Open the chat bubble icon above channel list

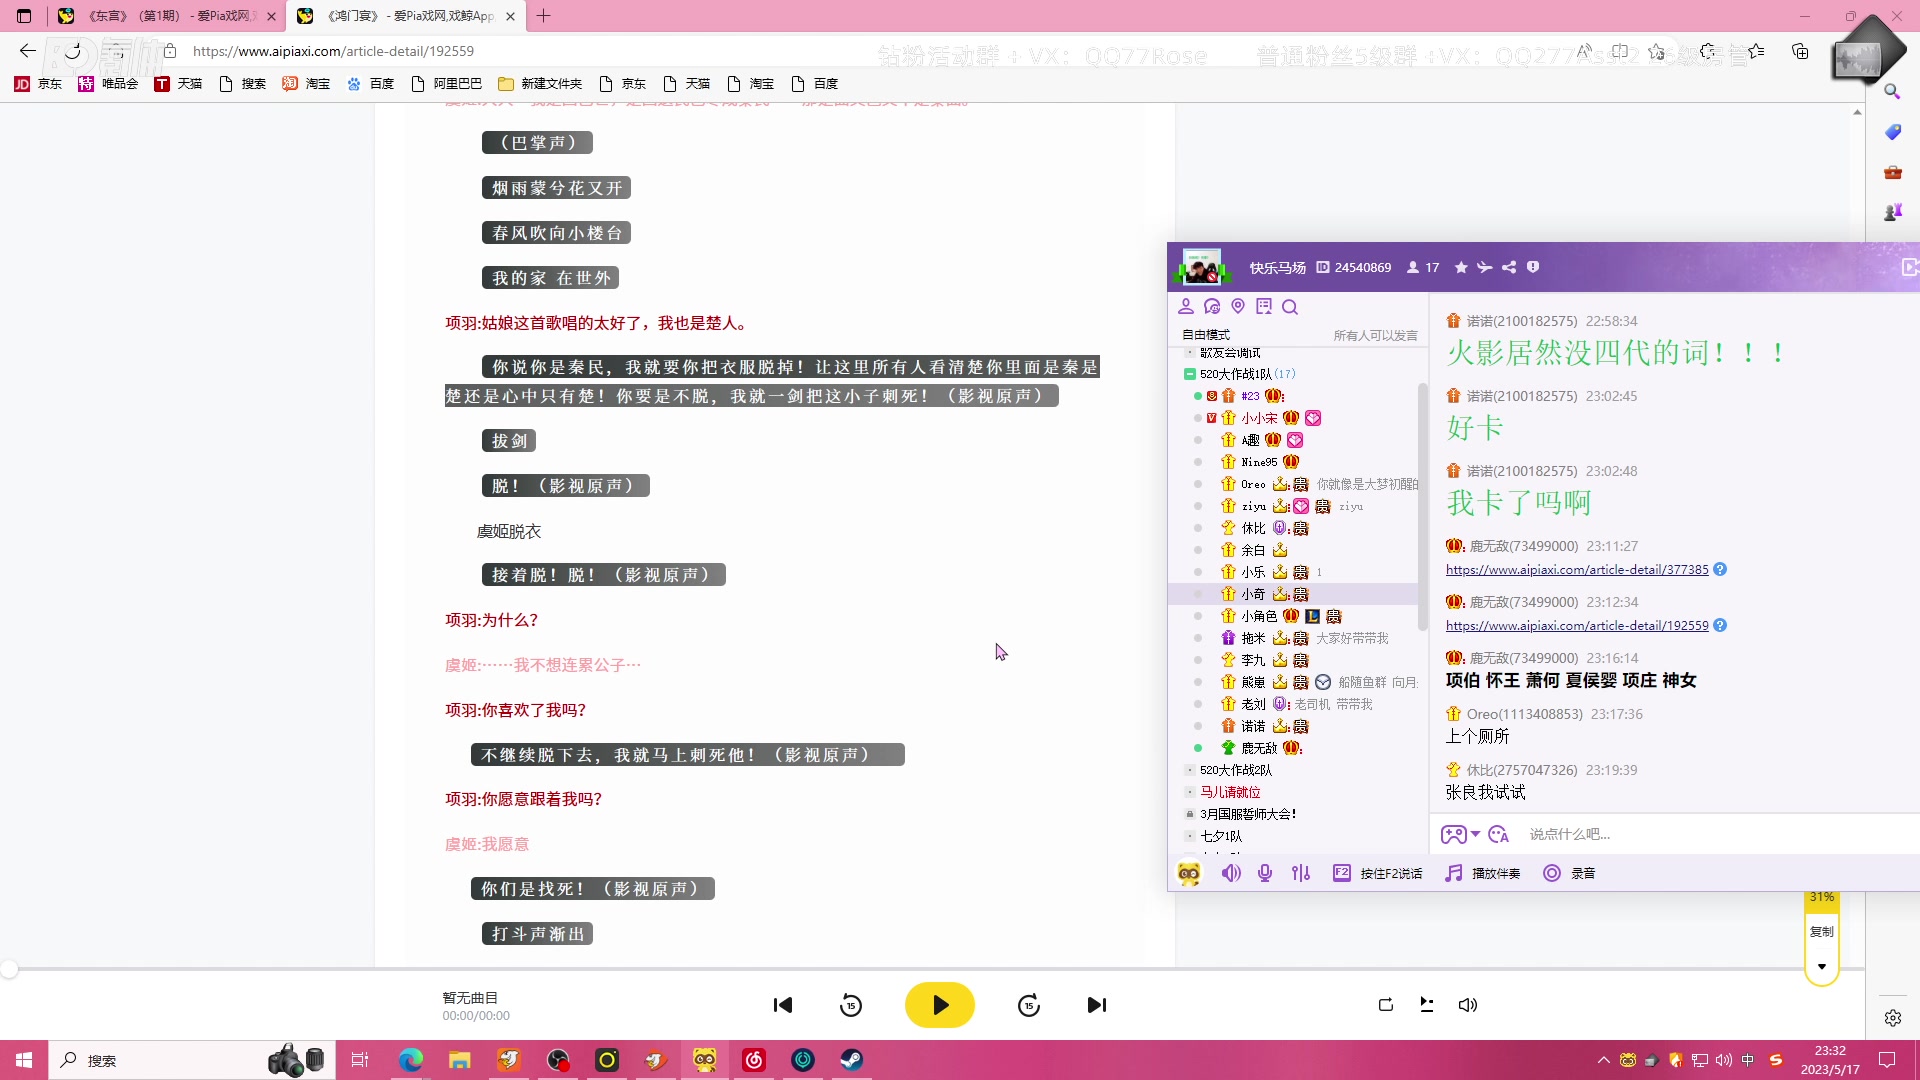click(1212, 307)
